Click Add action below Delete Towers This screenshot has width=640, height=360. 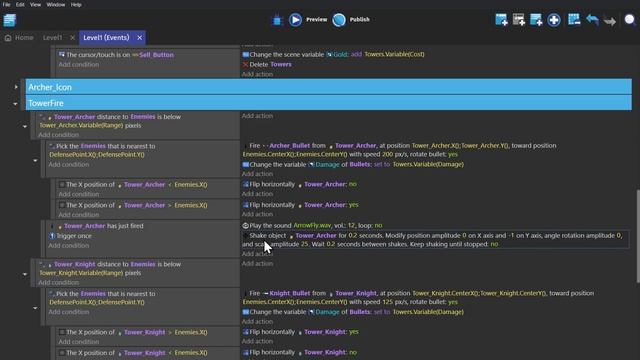[257, 74]
